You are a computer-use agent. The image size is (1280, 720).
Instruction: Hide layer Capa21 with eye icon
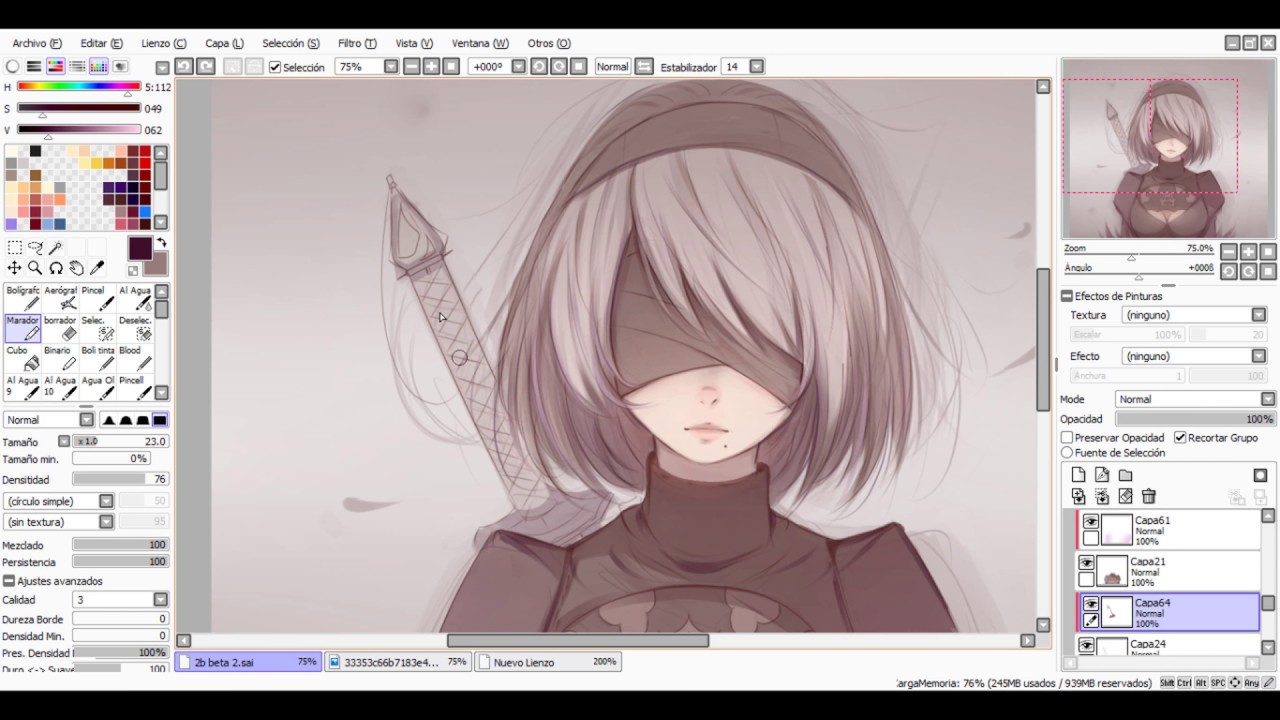[x=1086, y=563]
